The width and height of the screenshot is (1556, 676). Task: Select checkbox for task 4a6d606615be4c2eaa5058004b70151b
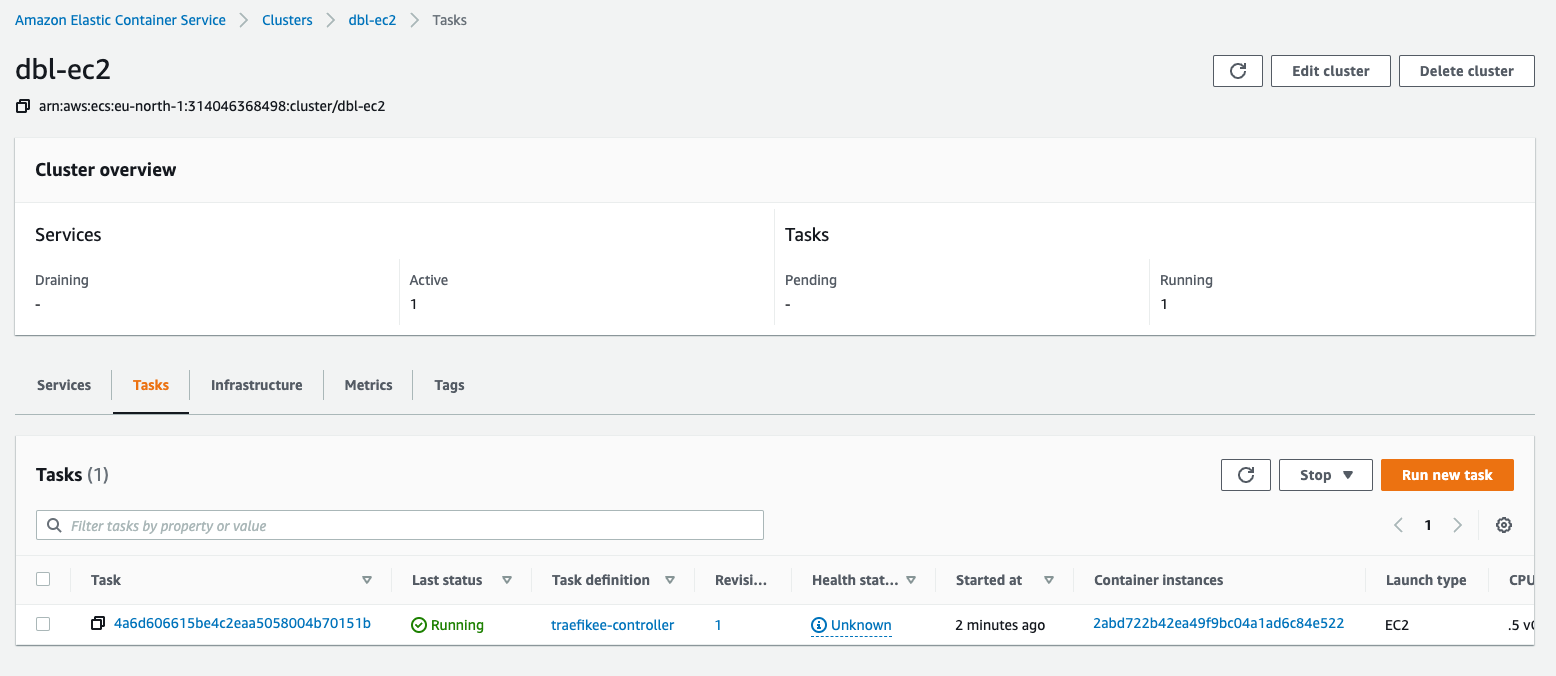pyautogui.click(x=43, y=624)
